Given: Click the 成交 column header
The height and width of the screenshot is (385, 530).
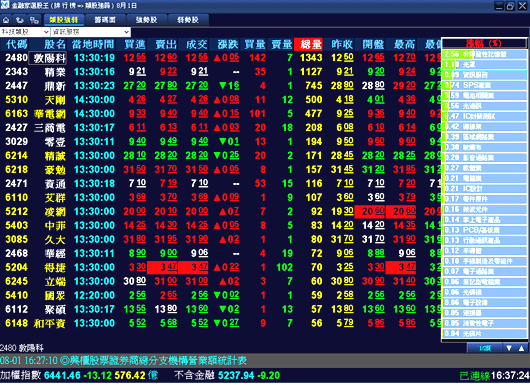Looking at the screenshot, I should (x=196, y=44).
